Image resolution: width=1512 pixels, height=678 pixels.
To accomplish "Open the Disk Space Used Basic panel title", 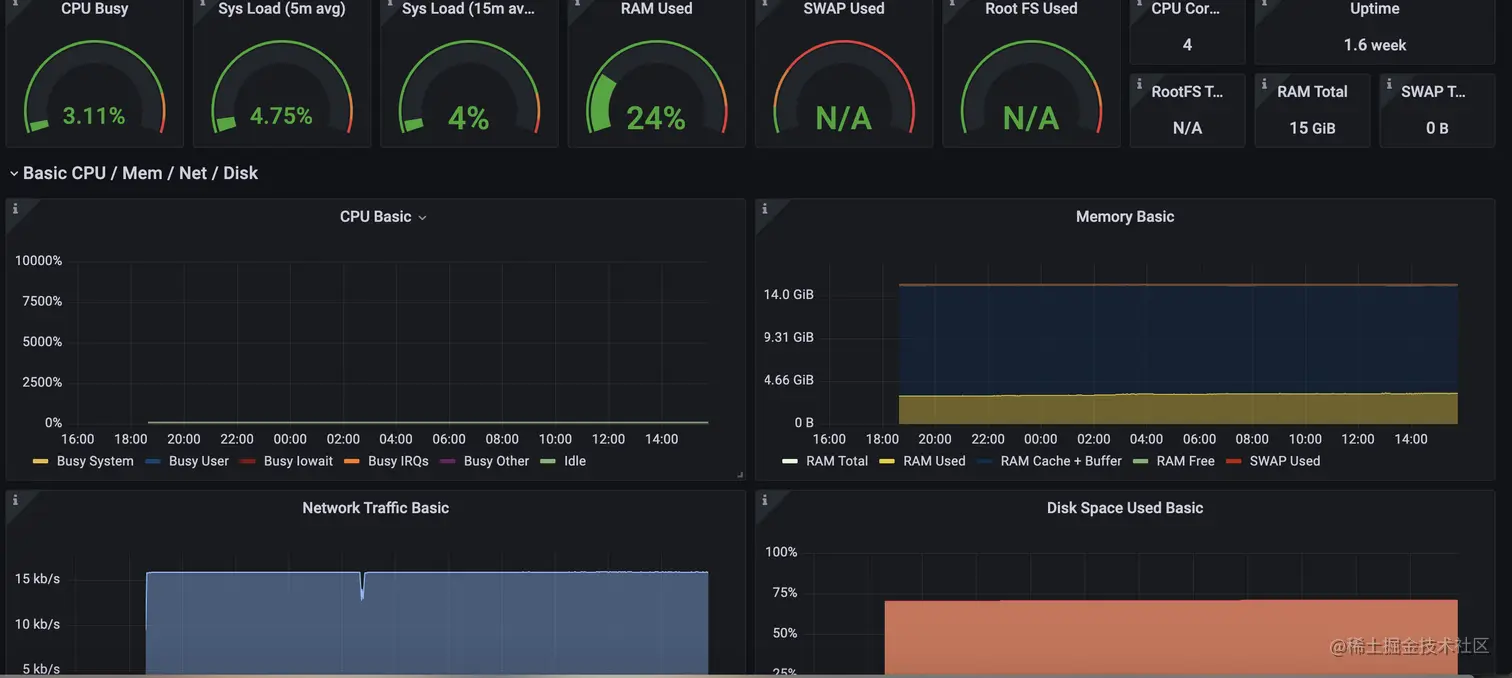I will (x=1125, y=508).
